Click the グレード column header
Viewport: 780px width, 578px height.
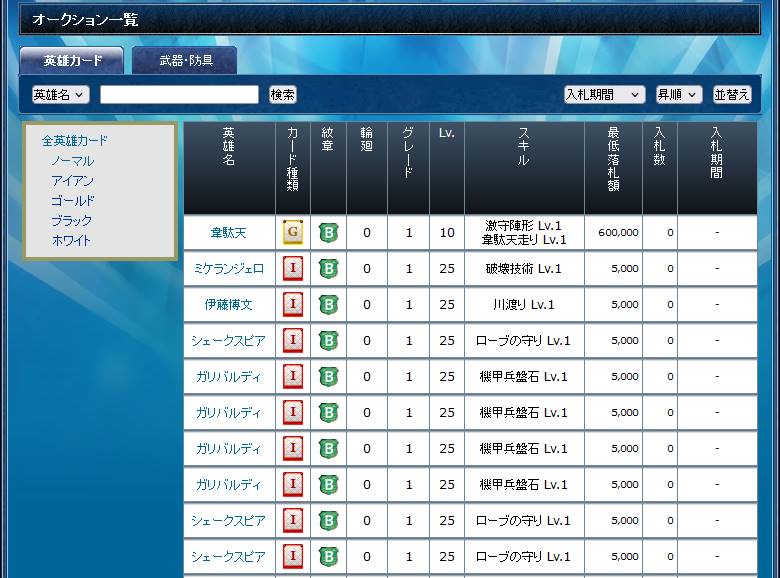click(x=408, y=168)
